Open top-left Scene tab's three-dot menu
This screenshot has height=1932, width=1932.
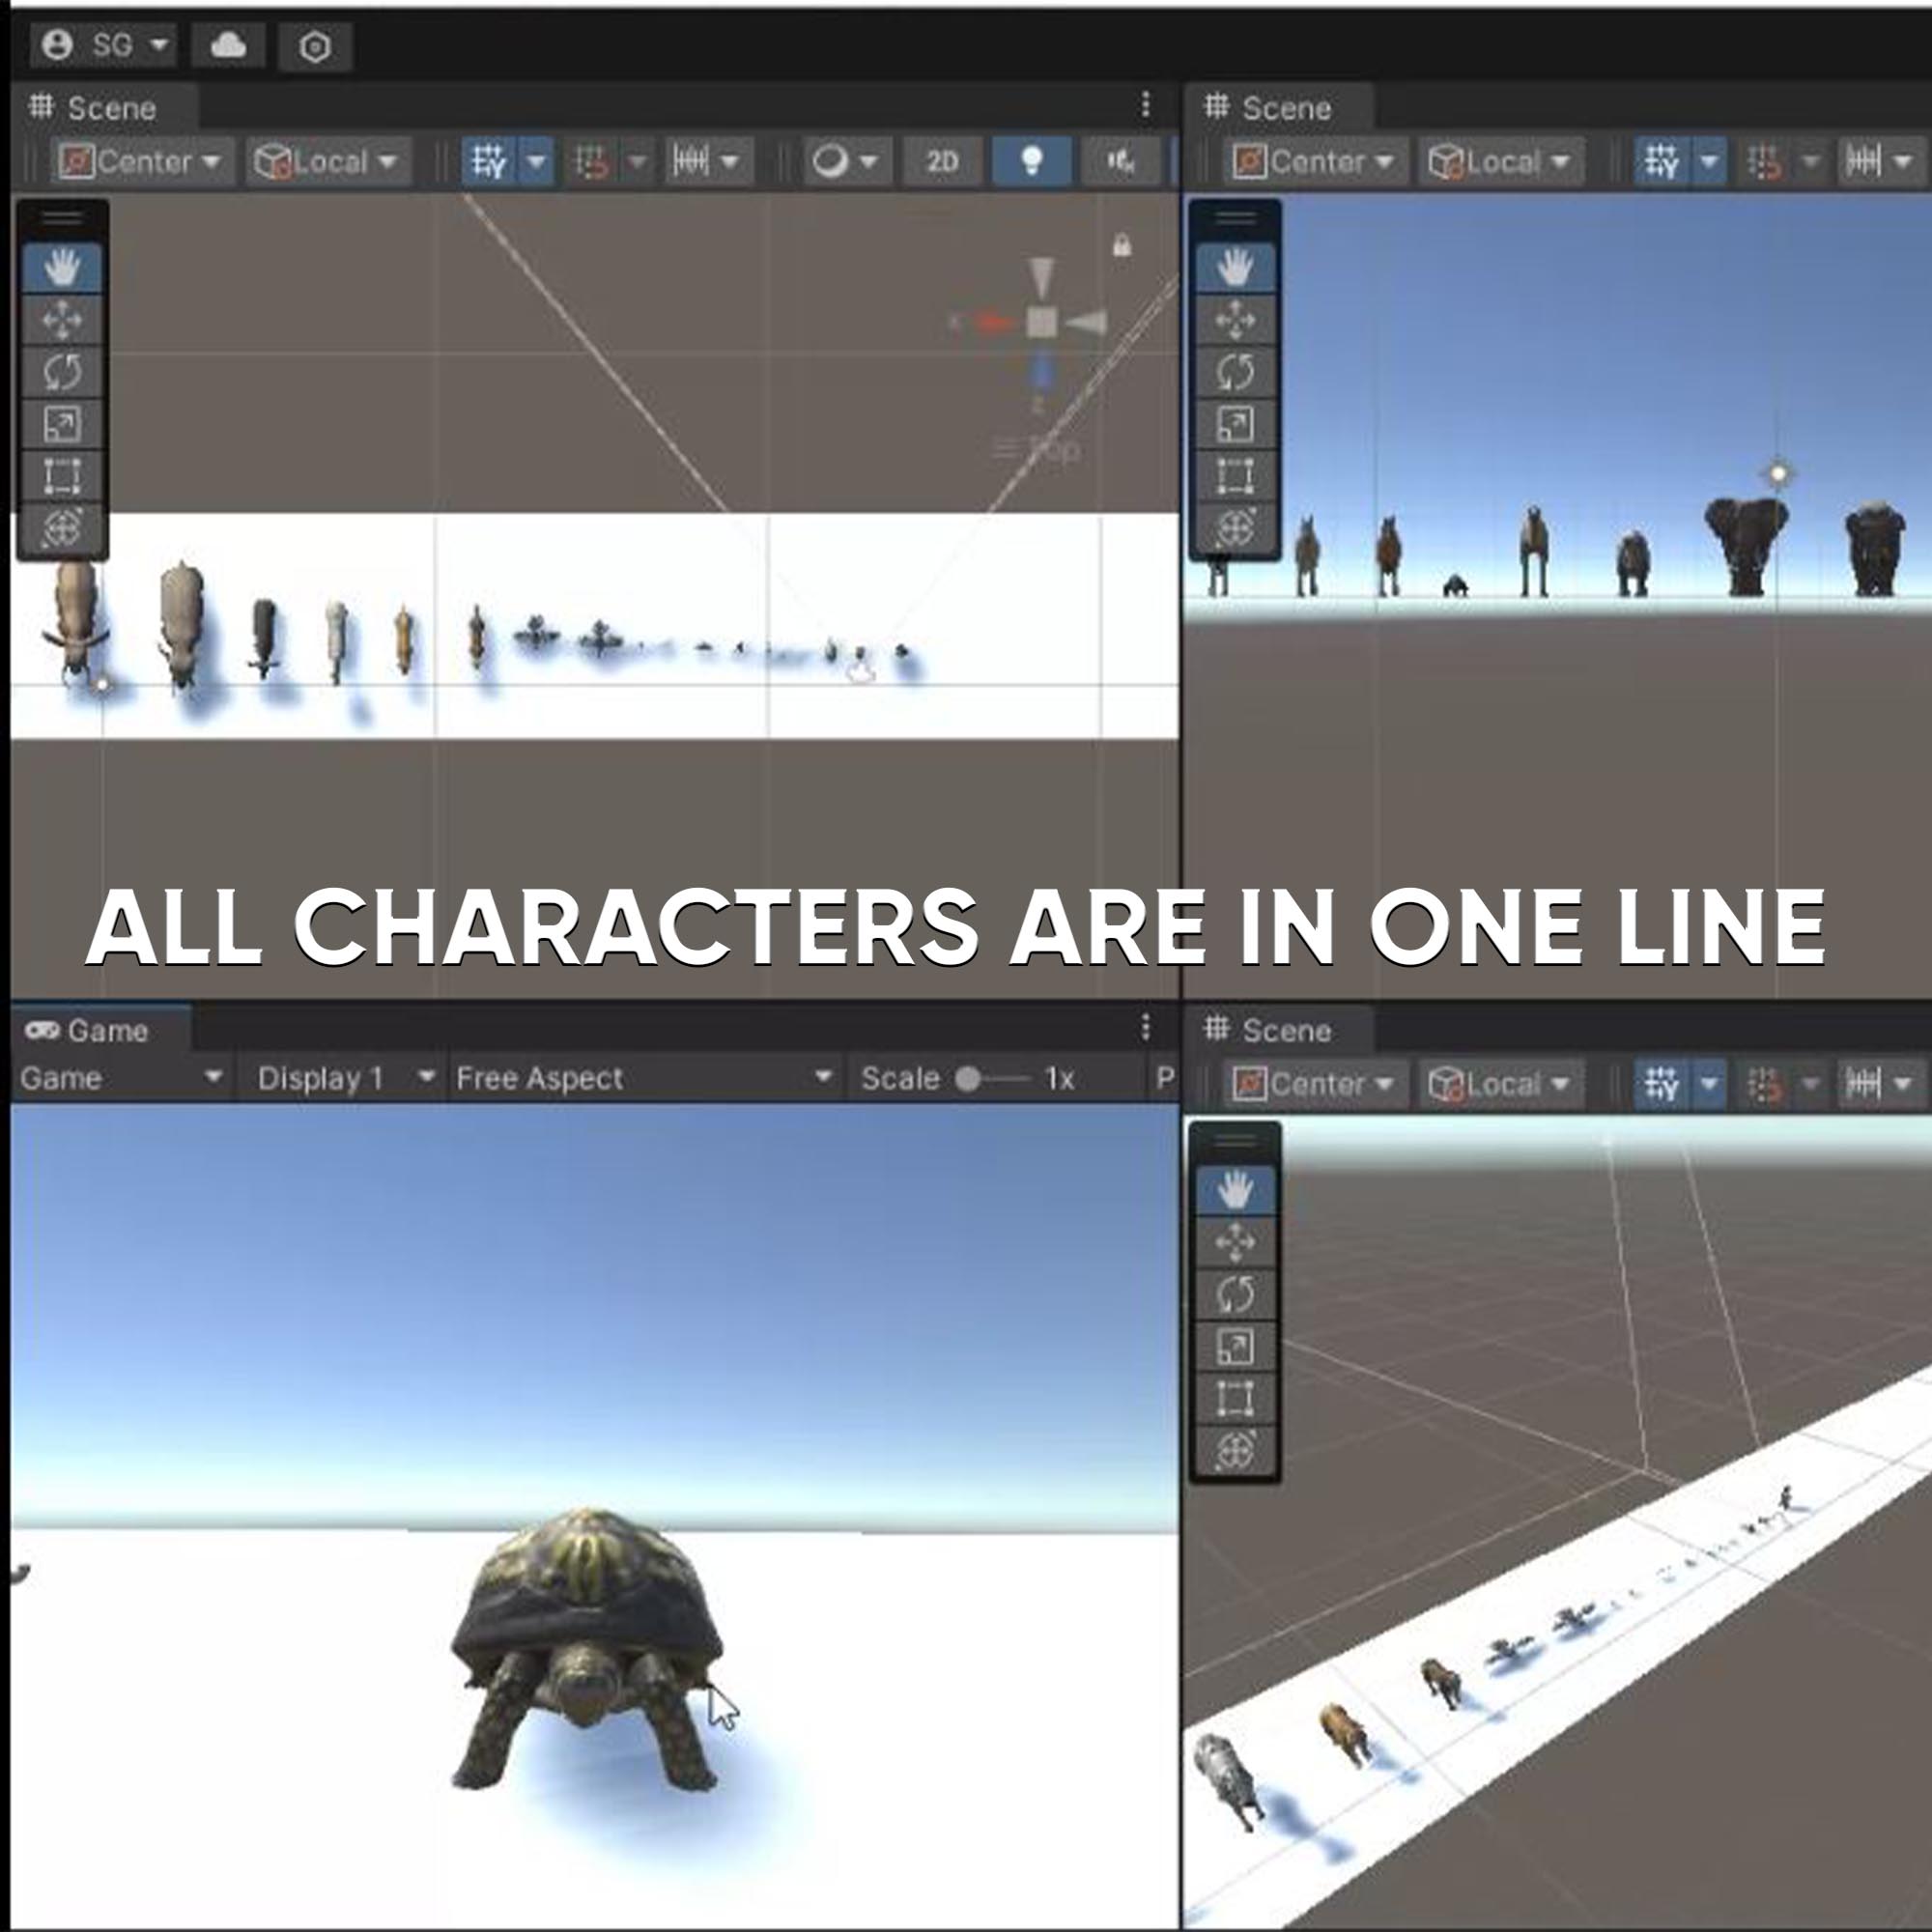[x=1146, y=105]
